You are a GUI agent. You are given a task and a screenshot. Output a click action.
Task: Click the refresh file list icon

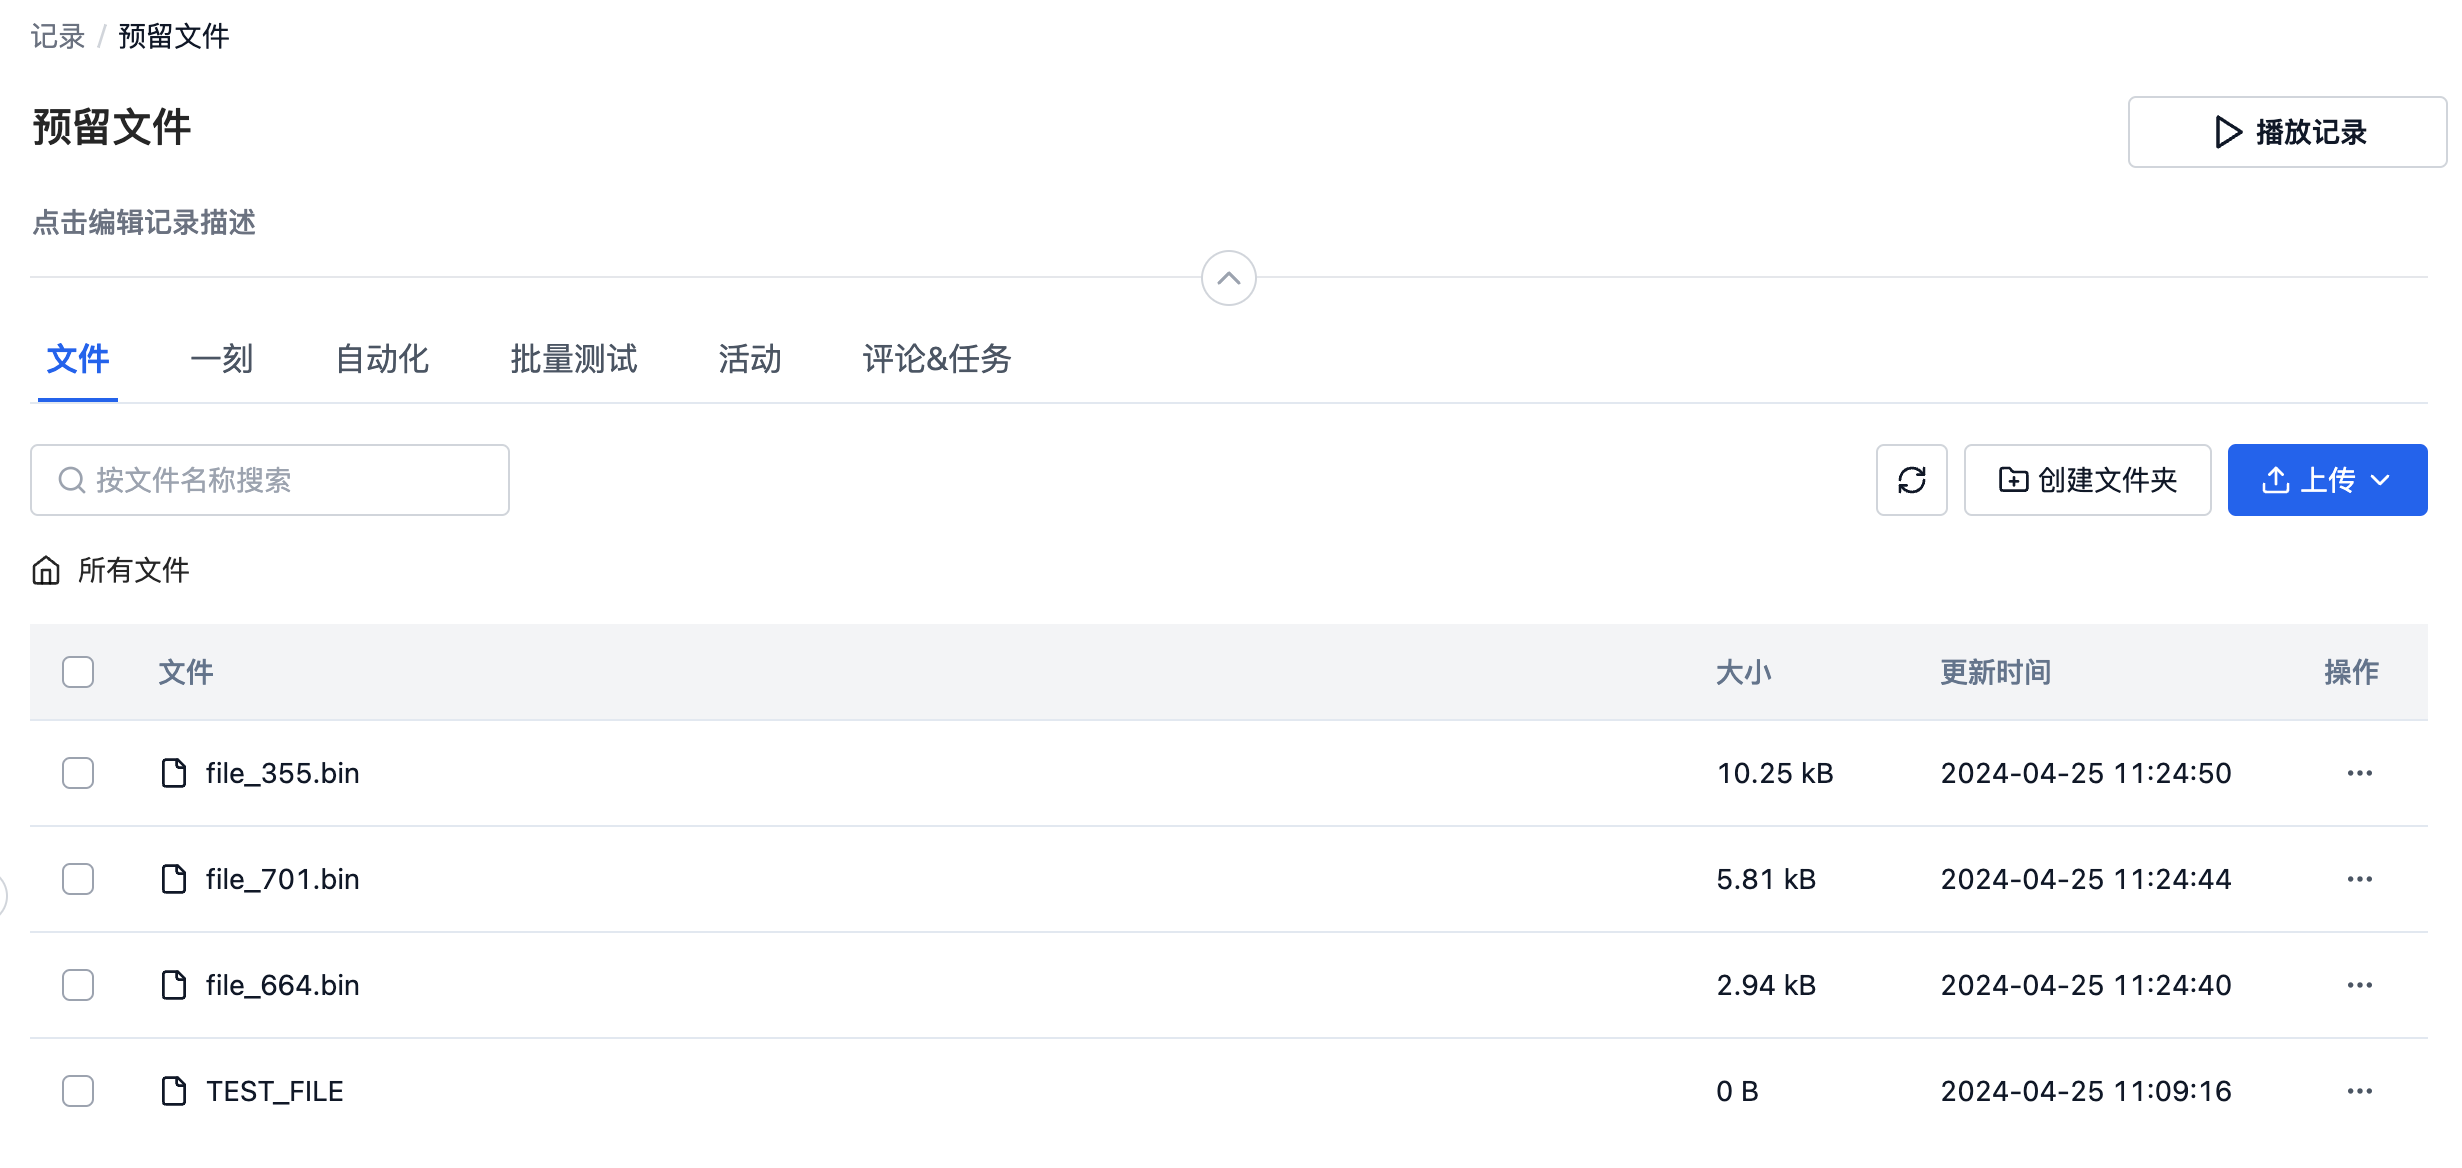coord(1911,480)
